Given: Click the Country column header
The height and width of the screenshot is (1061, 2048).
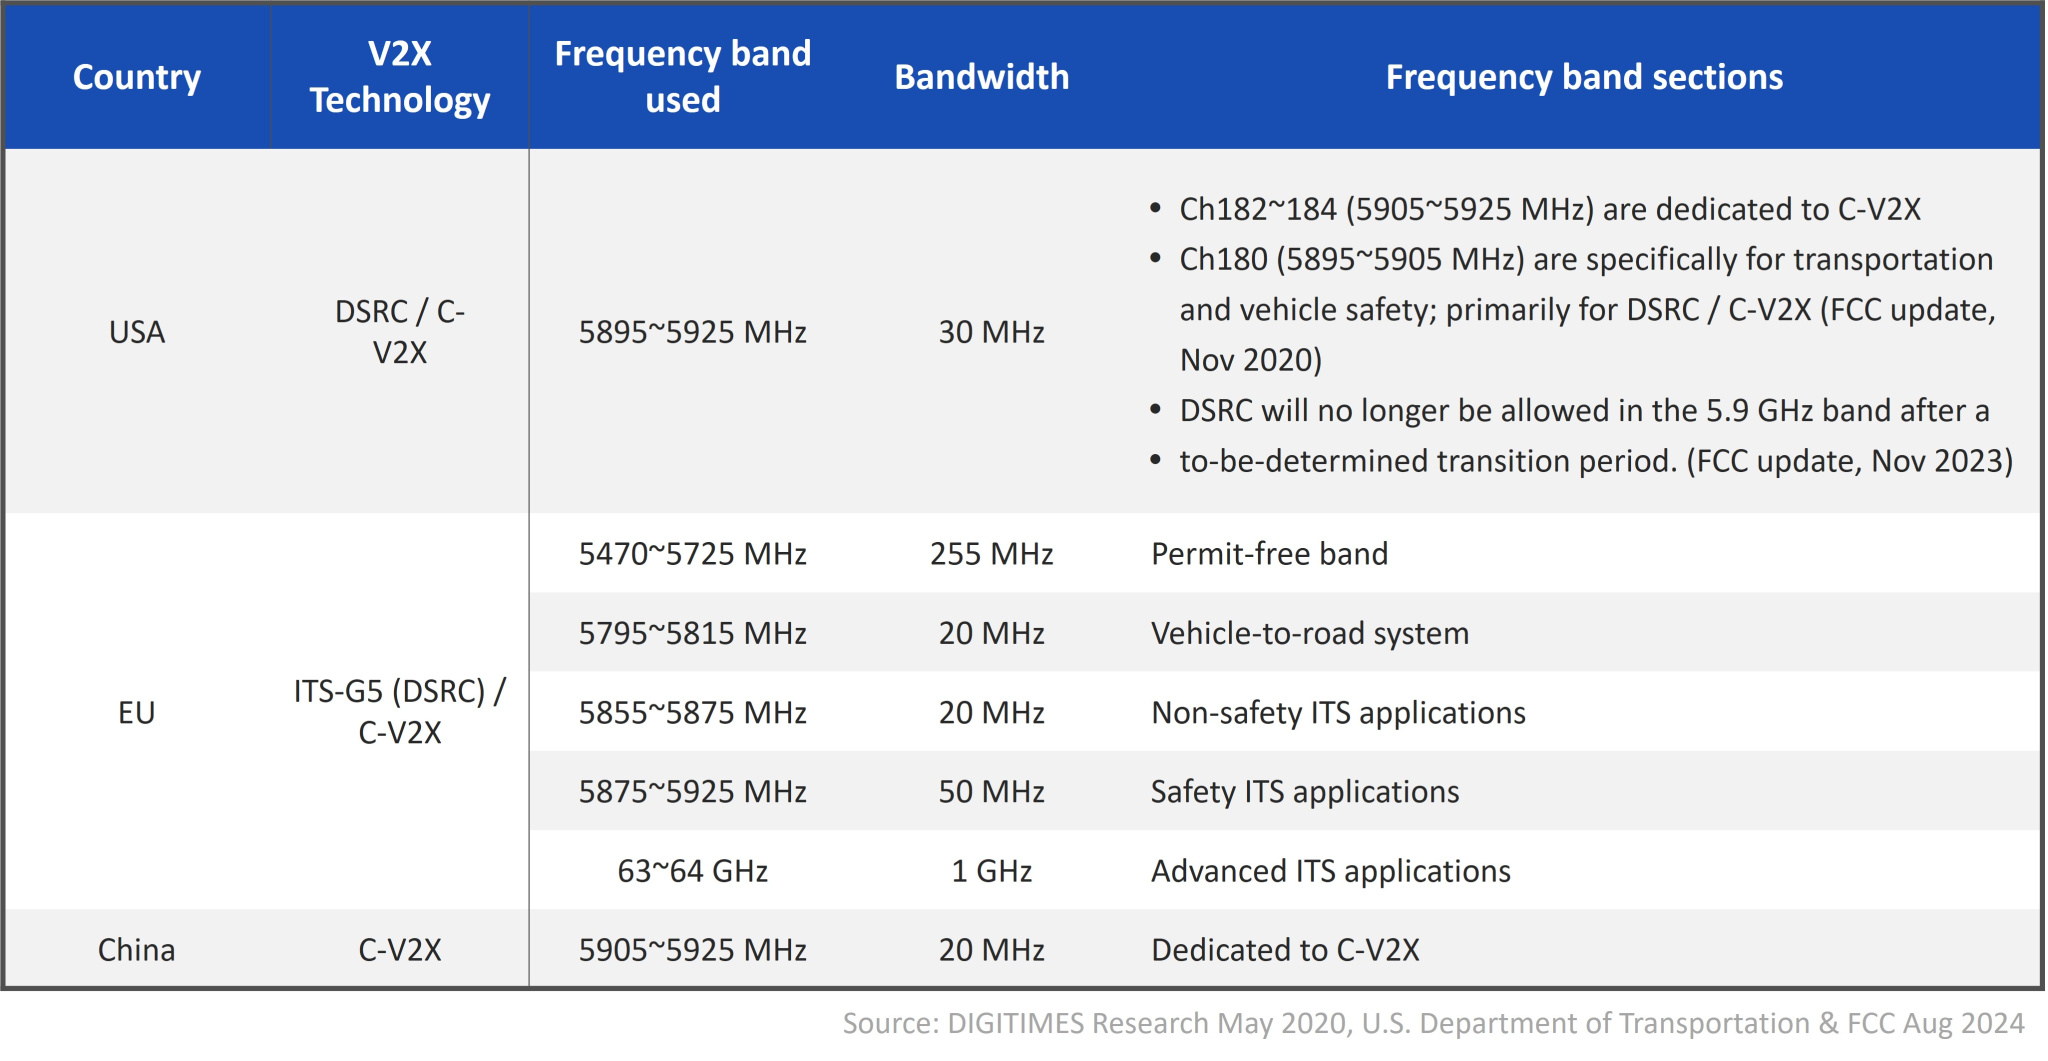Looking at the screenshot, I should pyautogui.click(x=137, y=77).
